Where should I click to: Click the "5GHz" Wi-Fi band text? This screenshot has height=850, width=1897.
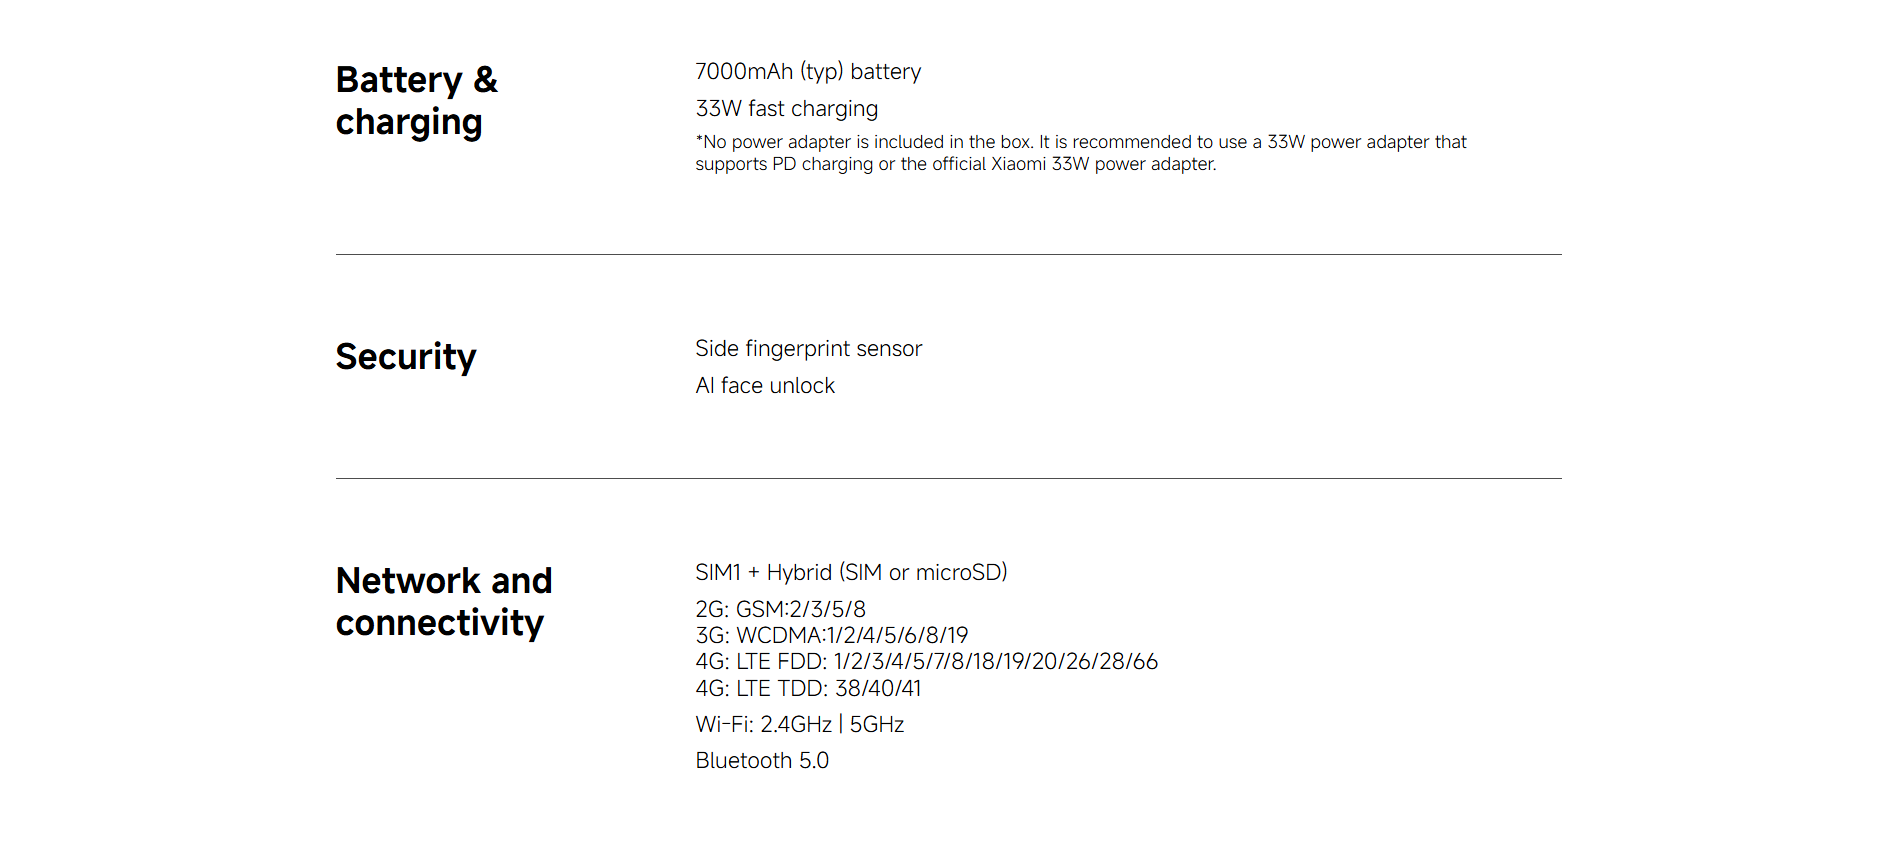coord(877,725)
